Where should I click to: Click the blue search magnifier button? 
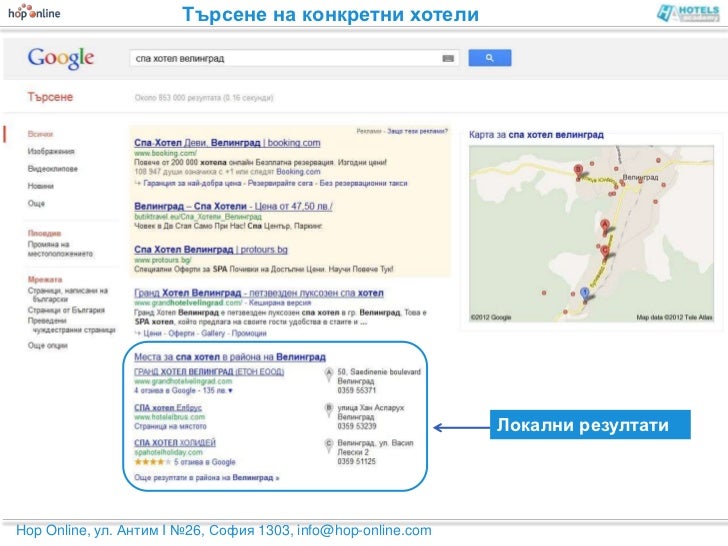[x=489, y=58]
